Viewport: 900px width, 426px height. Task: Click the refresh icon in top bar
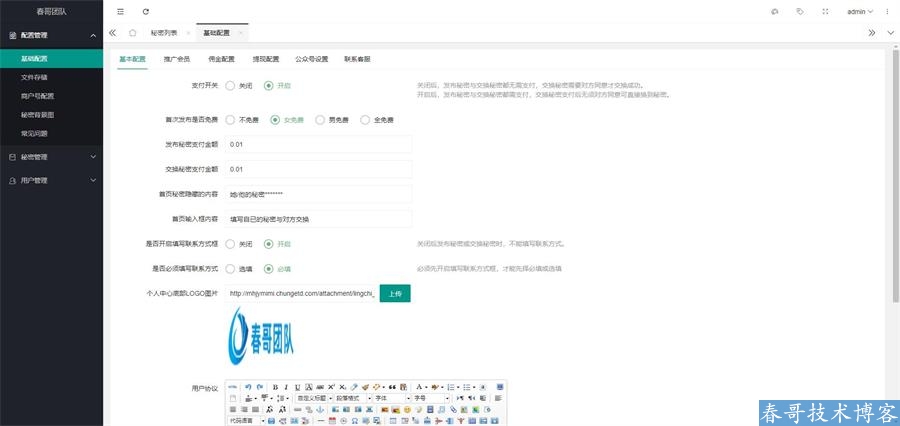pyautogui.click(x=146, y=11)
